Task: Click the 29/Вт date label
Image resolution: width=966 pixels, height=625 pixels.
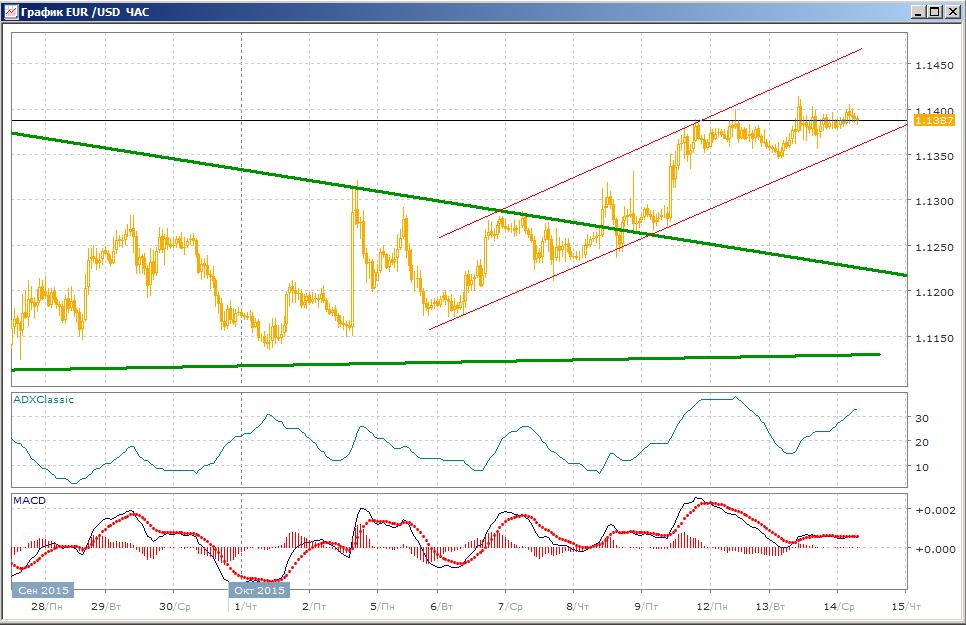Action: click(x=107, y=607)
